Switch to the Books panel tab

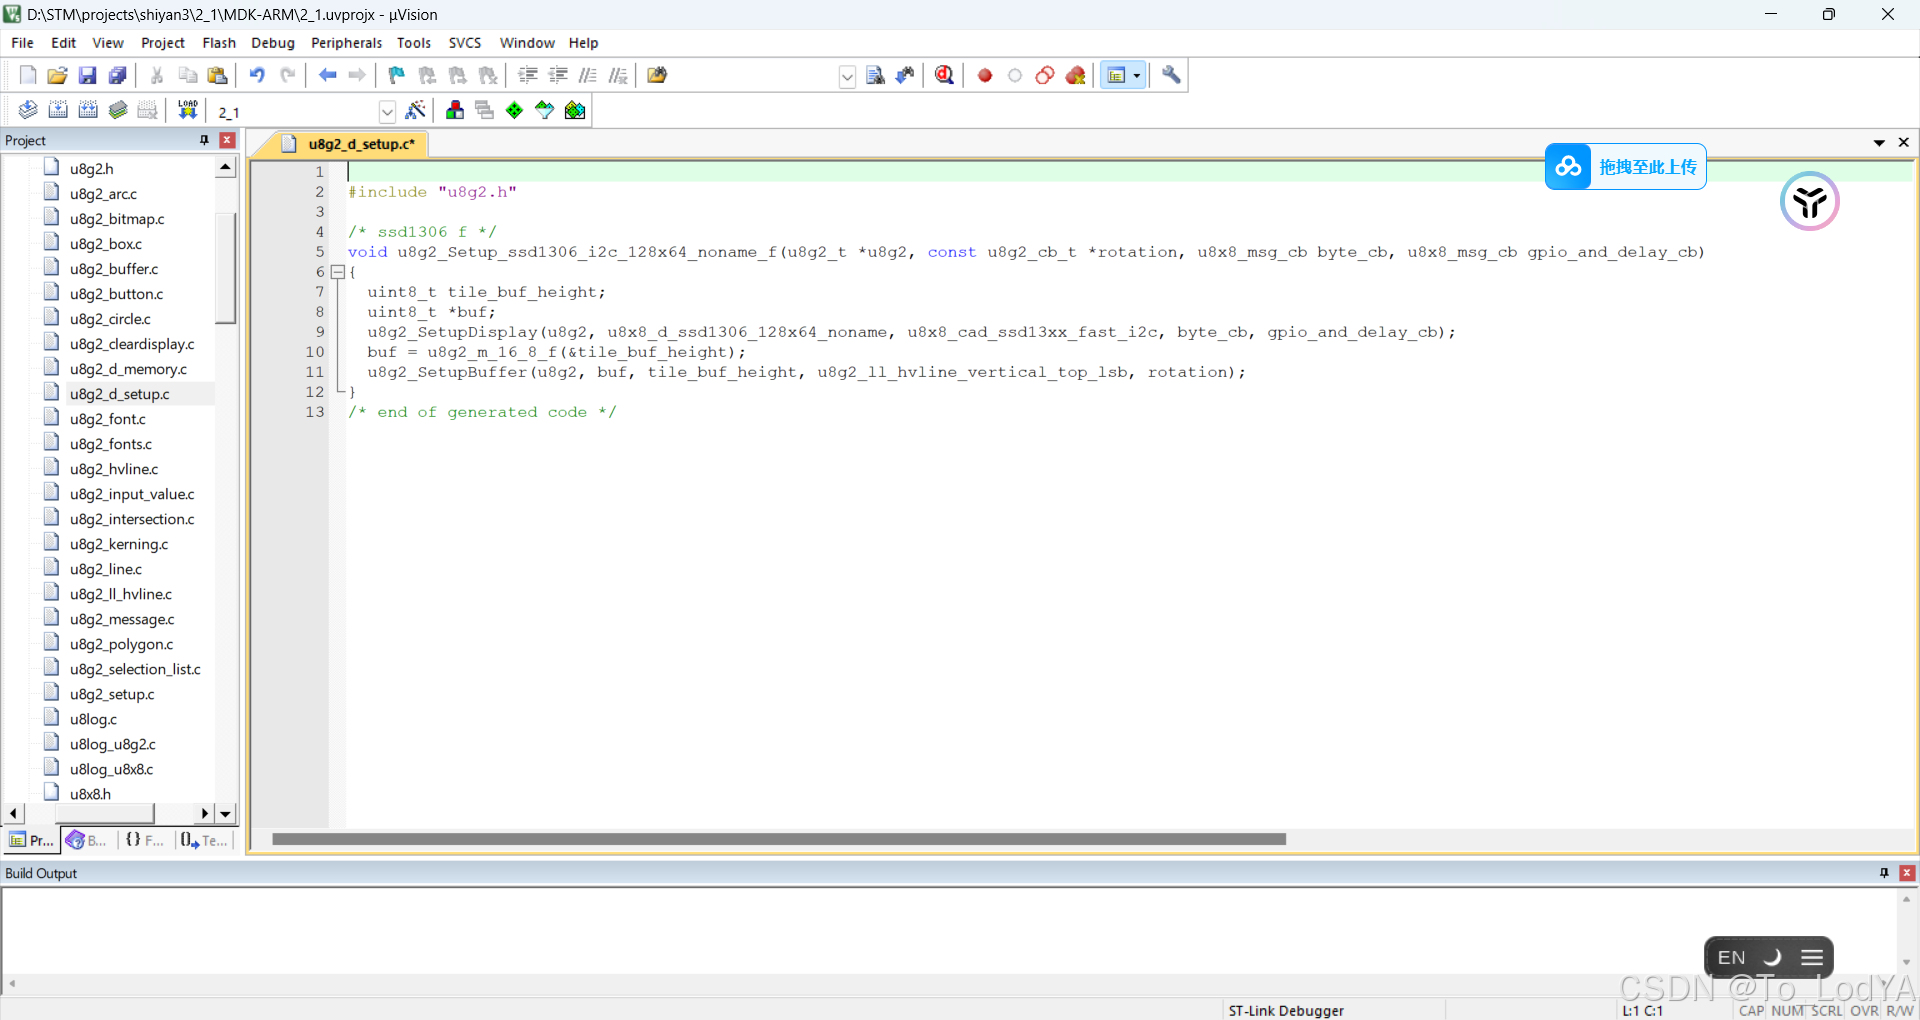(87, 840)
